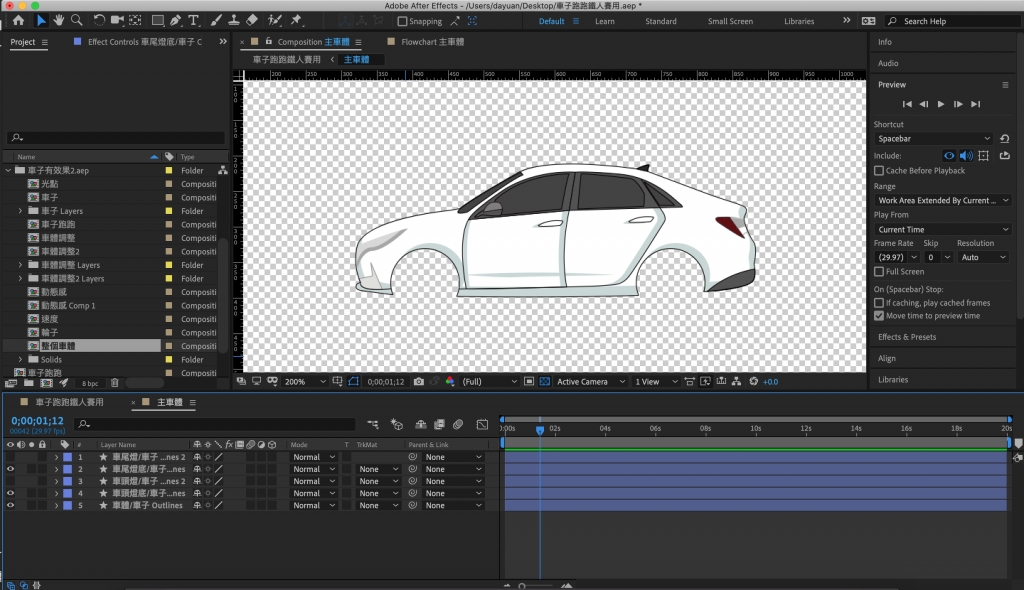Image resolution: width=1024 pixels, height=590 pixels.
Task: Choose the Horizontal Type tool
Action: click(x=193, y=20)
